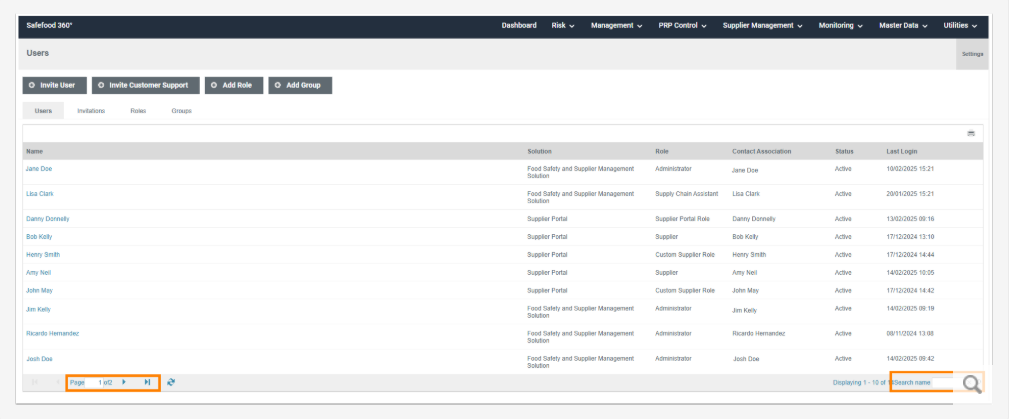
Task: Open the PRP Control dropdown
Action: point(682,25)
